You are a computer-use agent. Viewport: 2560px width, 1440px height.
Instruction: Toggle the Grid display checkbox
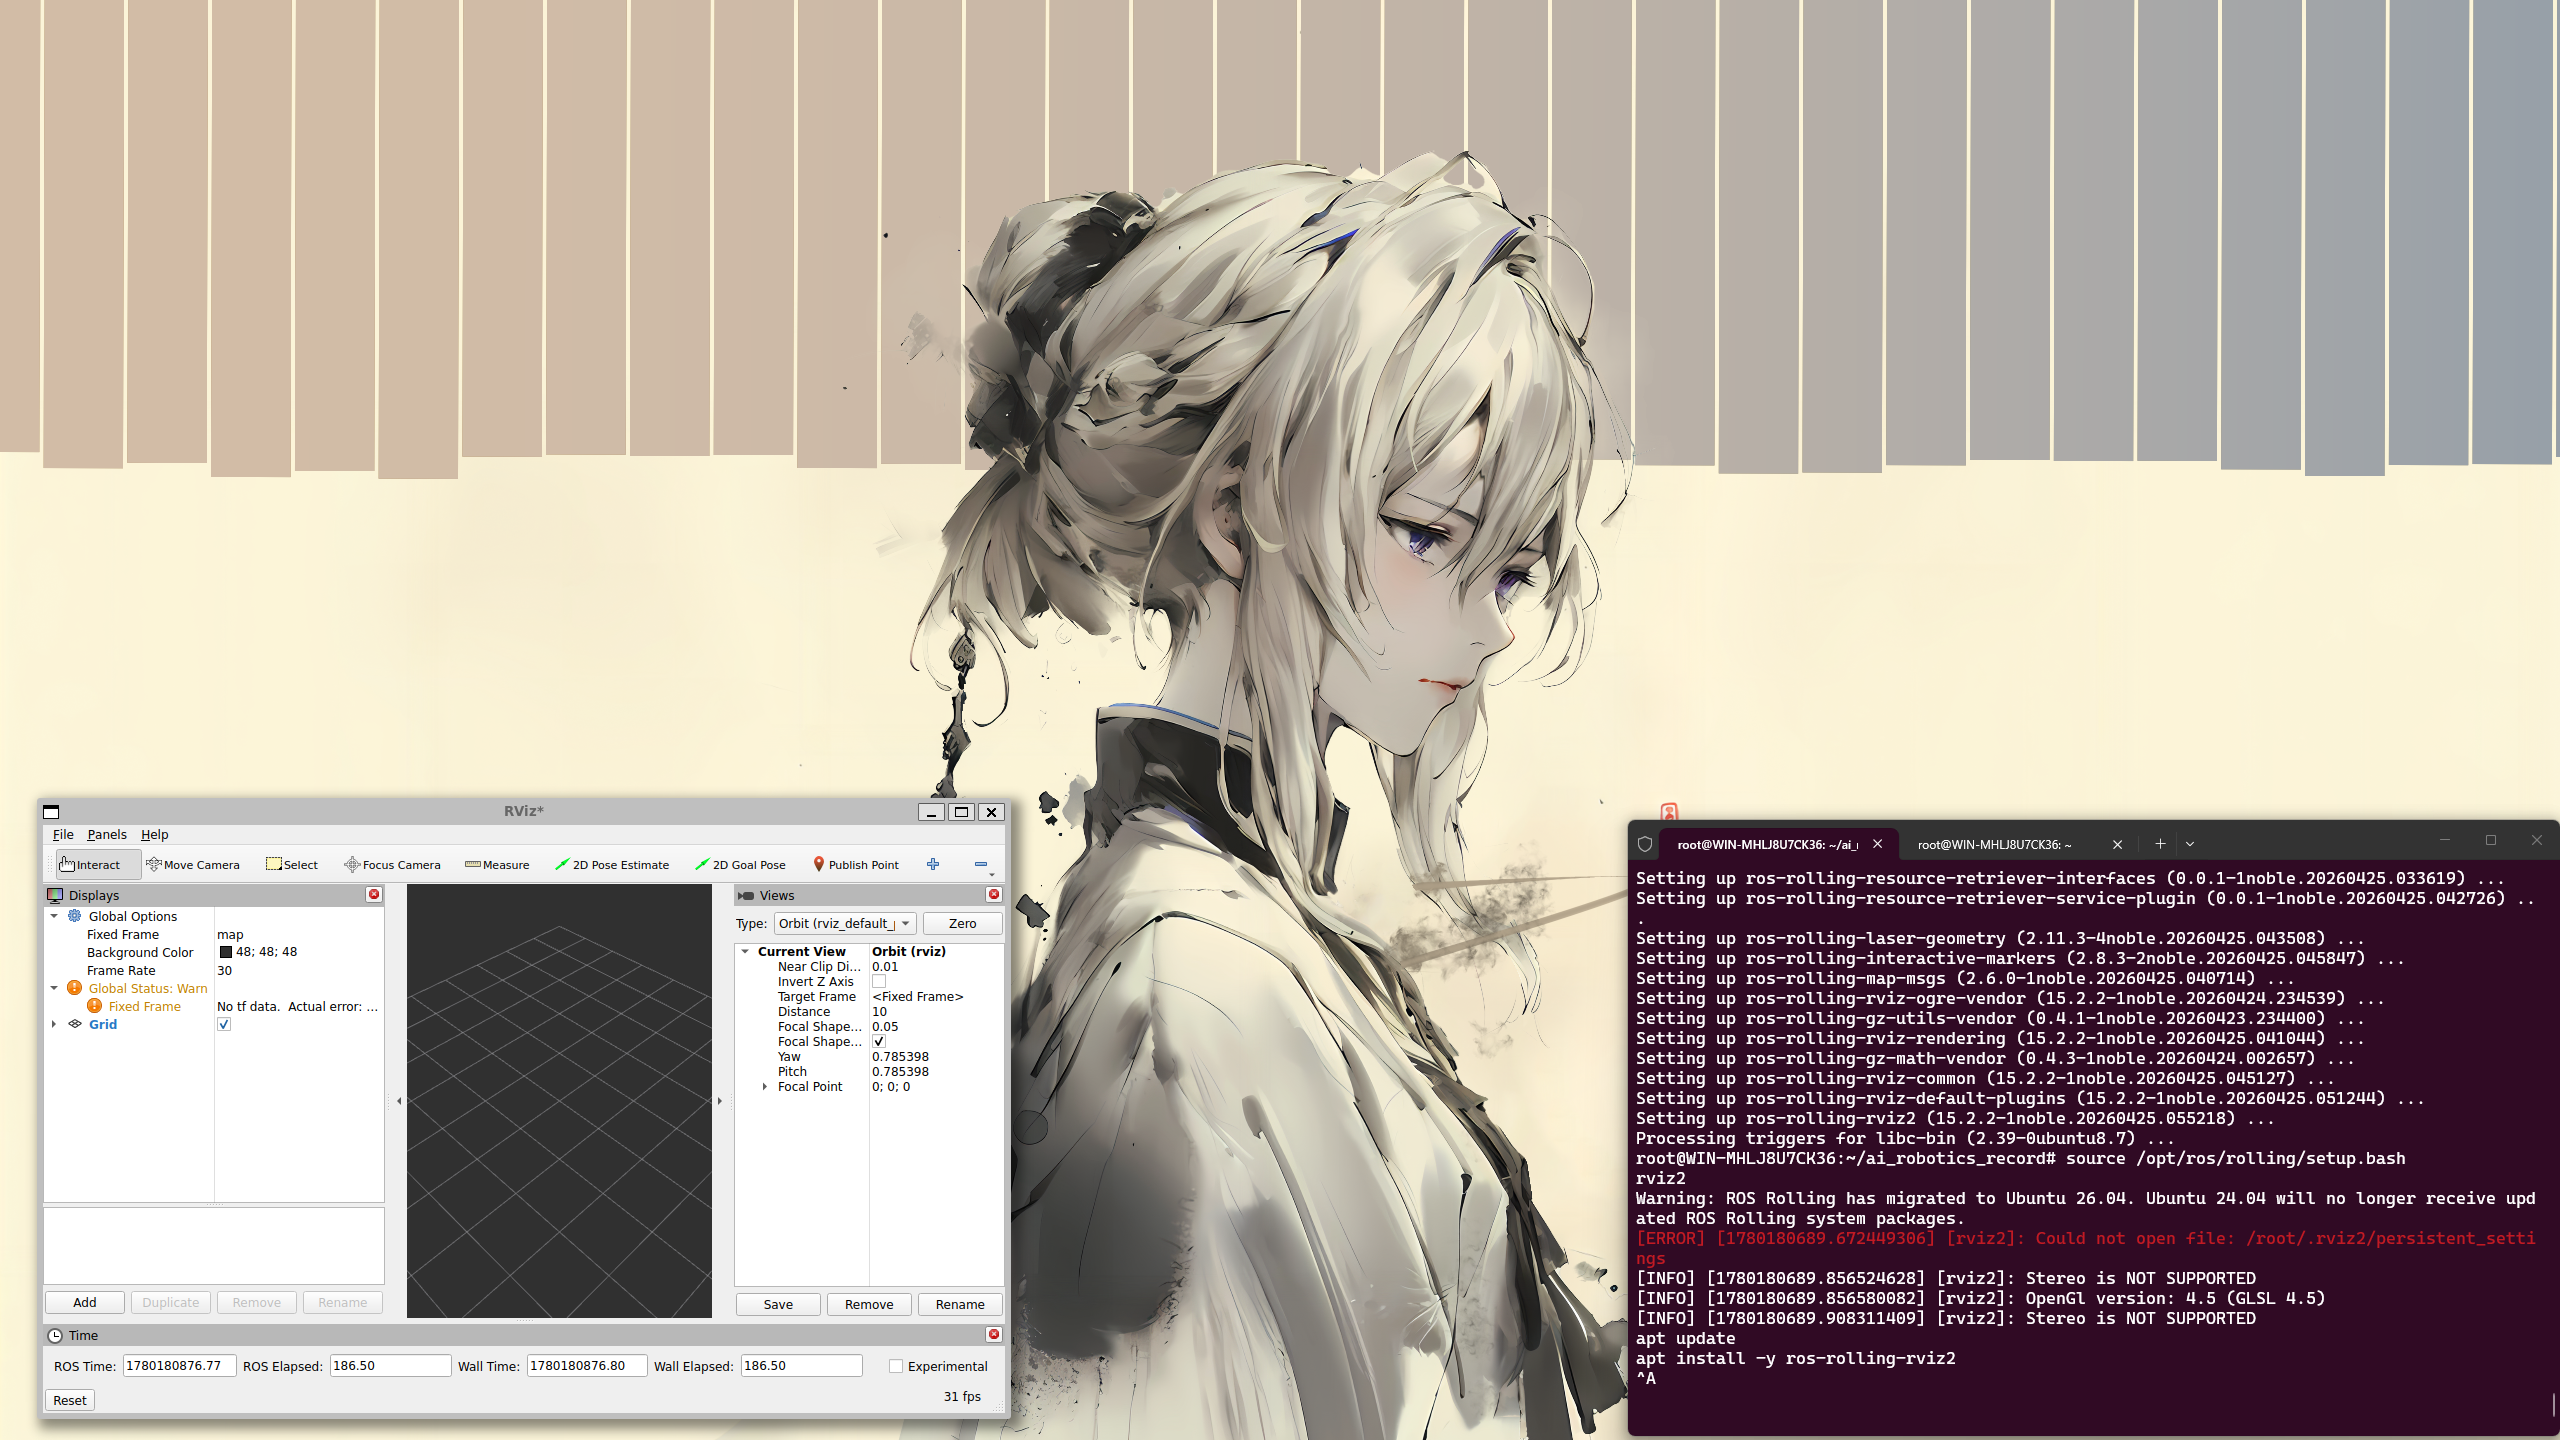tap(224, 1024)
